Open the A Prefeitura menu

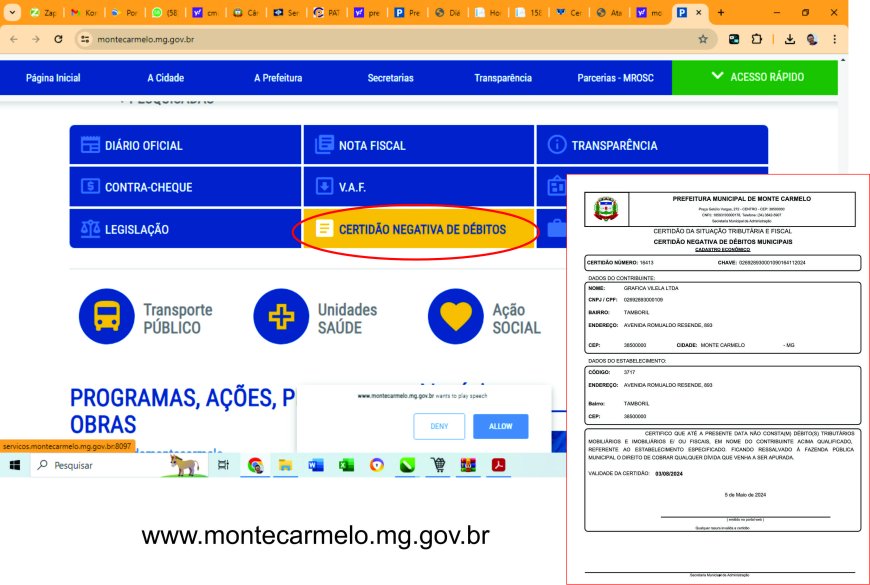click(x=278, y=78)
